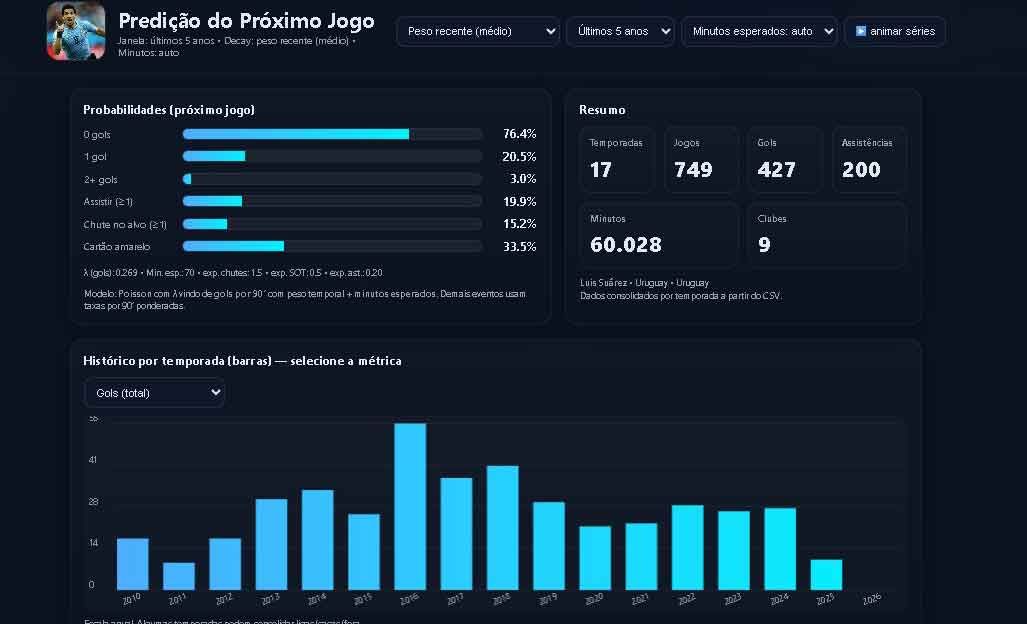Click the Temporadas card showing 17
The height and width of the screenshot is (624, 1027).
coord(618,160)
